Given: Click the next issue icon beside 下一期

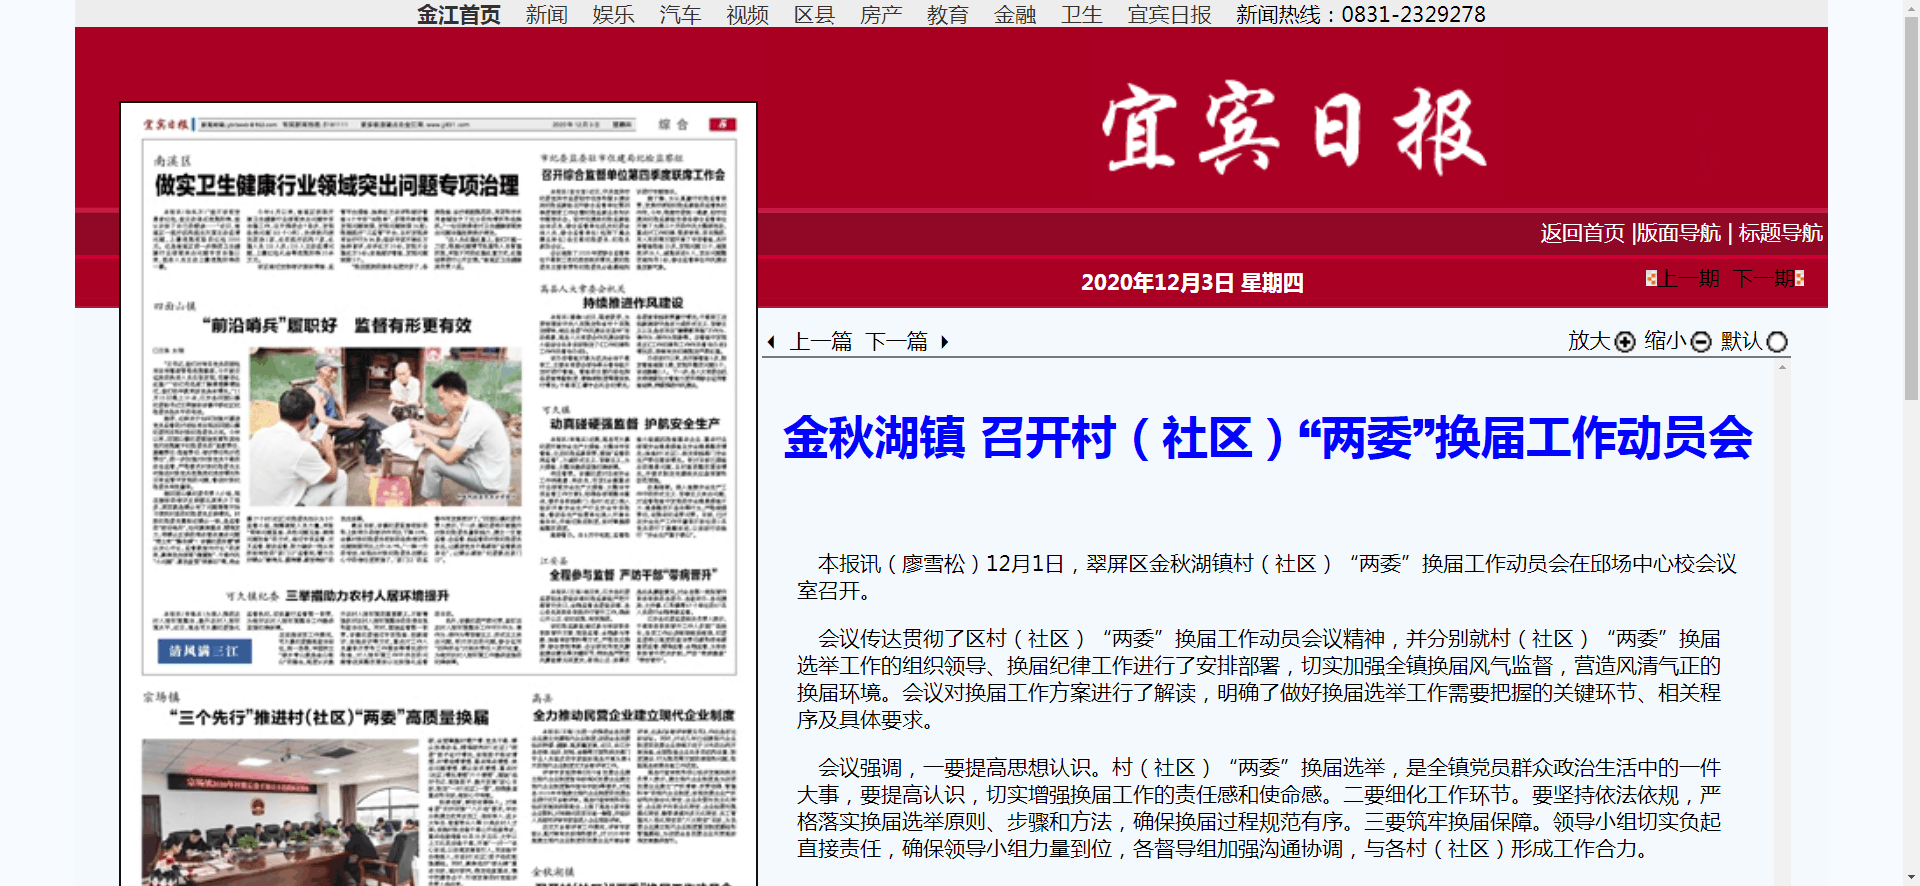Looking at the screenshot, I should click(x=1799, y=278).
